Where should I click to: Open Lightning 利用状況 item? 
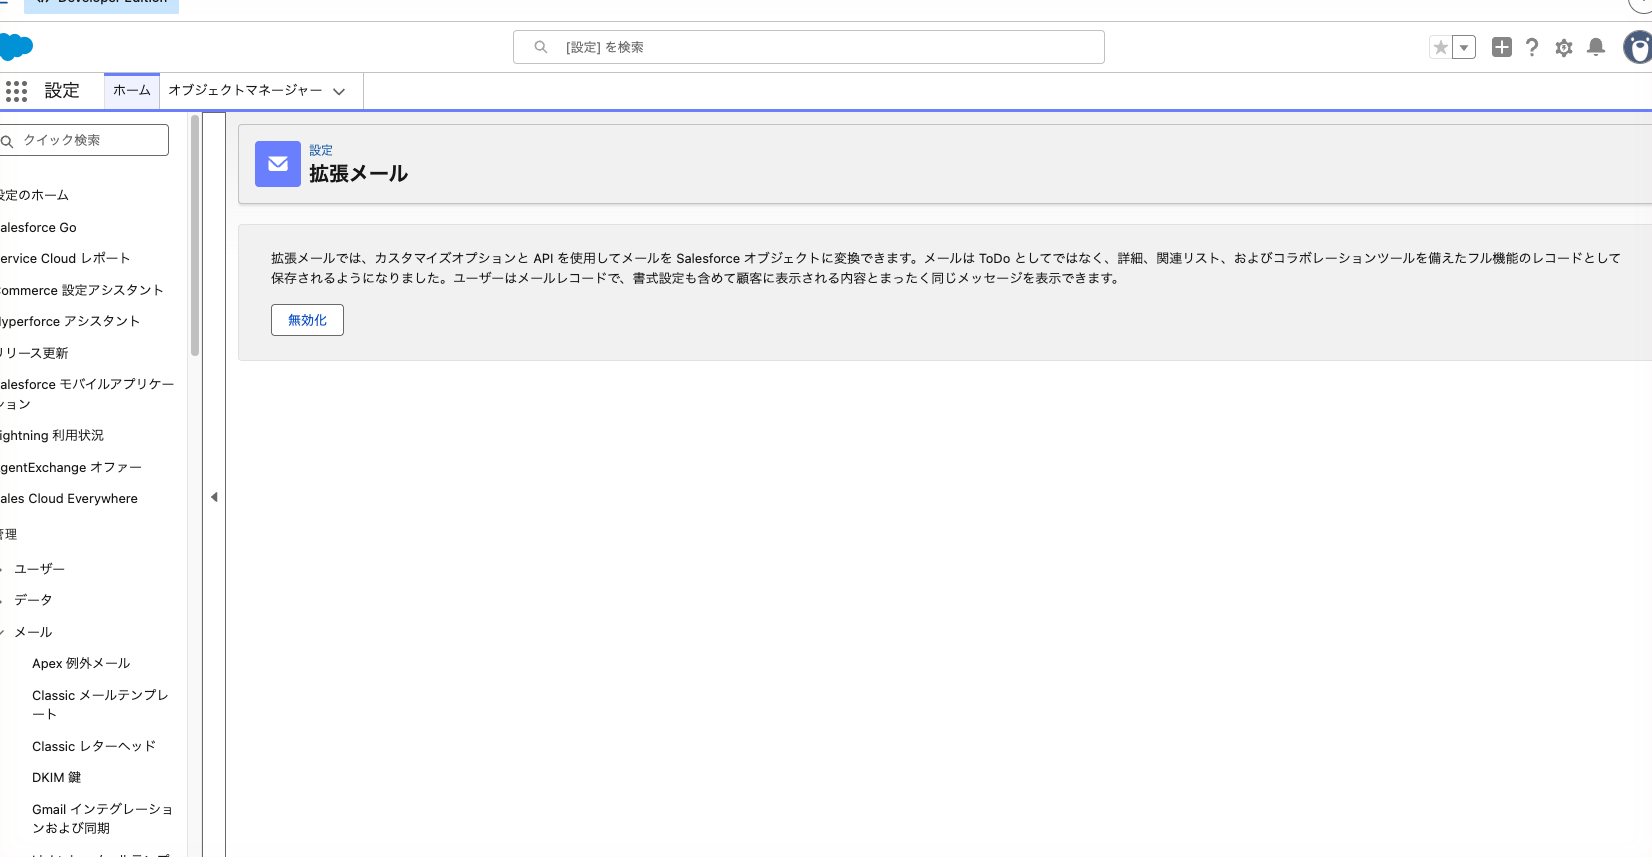(52, 435)
